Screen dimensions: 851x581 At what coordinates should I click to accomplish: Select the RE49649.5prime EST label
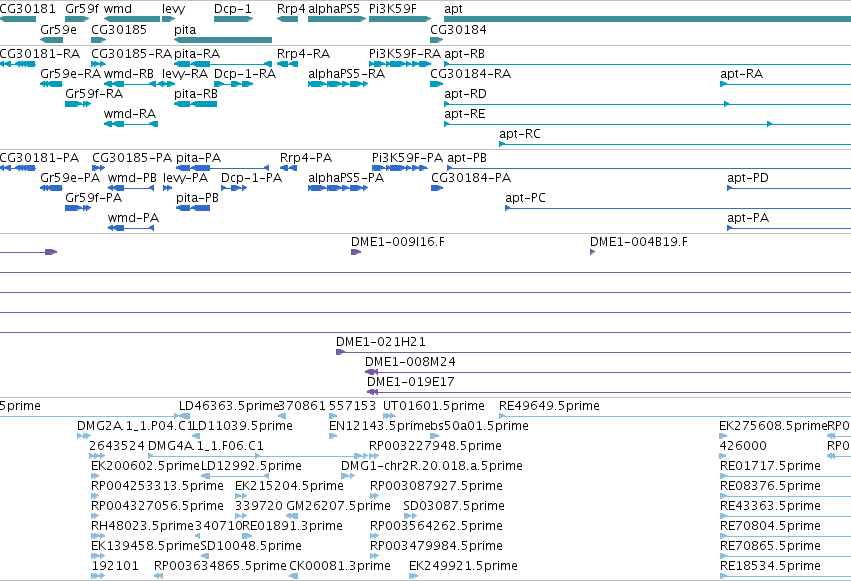549,406
